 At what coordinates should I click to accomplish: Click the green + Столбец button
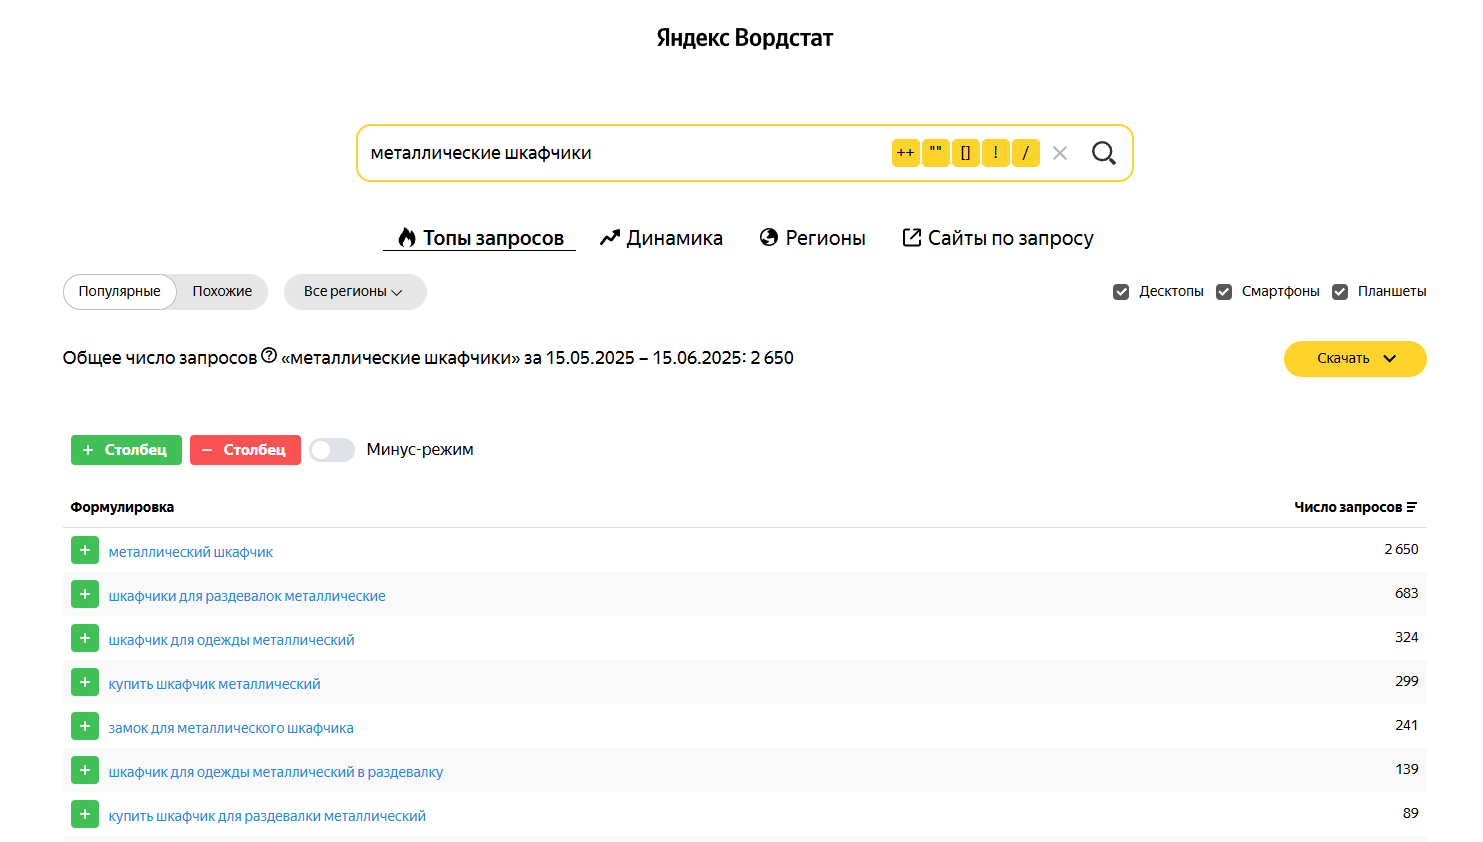[126, 450]
